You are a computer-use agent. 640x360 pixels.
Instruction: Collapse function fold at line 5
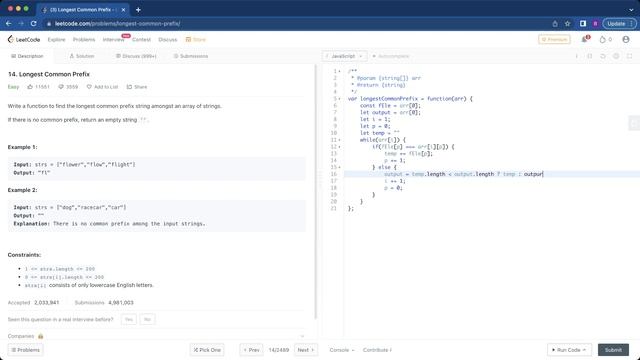click(x=340, y=99)
